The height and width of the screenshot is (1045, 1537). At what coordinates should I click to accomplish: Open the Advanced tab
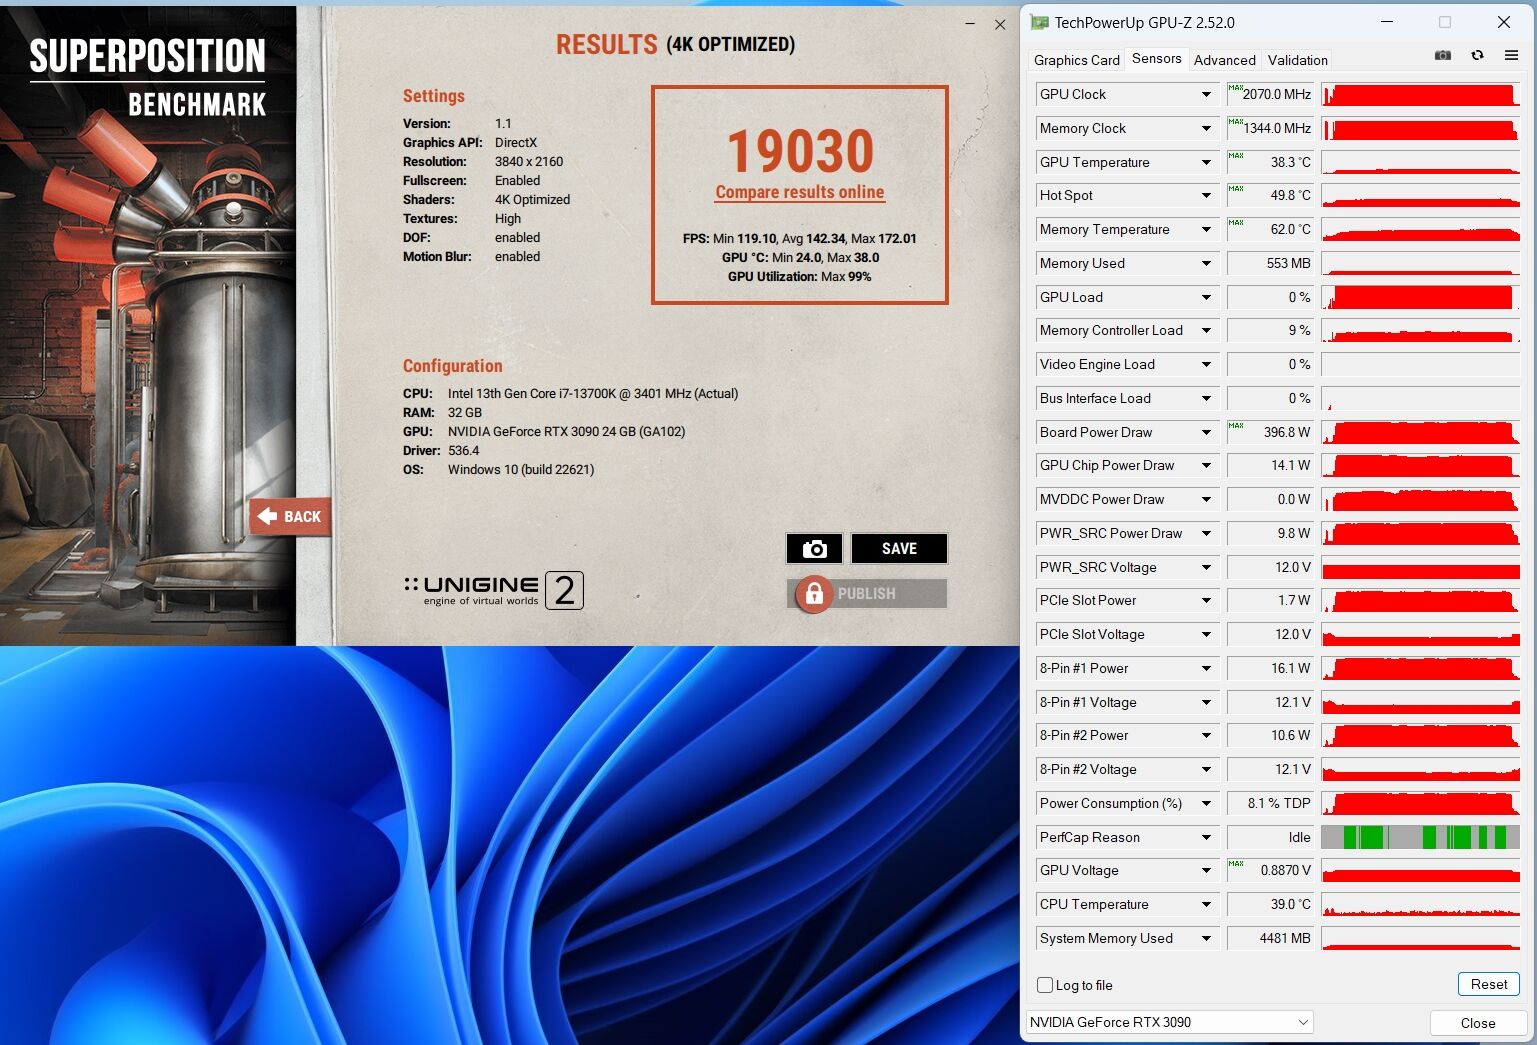[1225, 60]
